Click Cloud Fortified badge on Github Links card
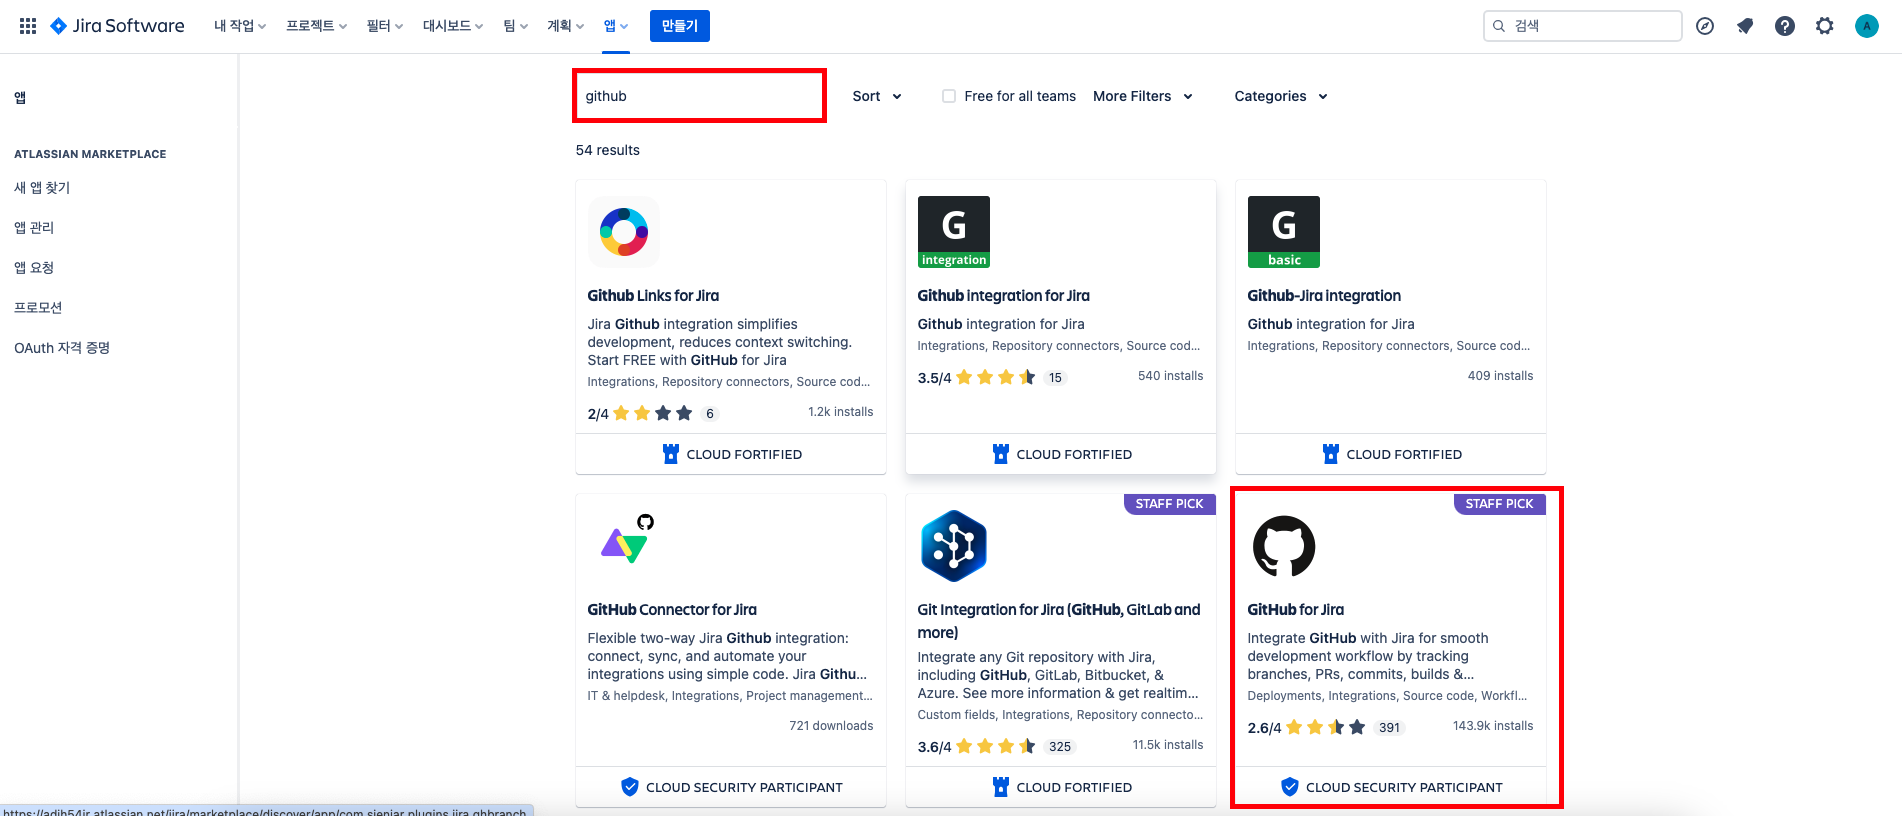 click(x=732, y=454)
